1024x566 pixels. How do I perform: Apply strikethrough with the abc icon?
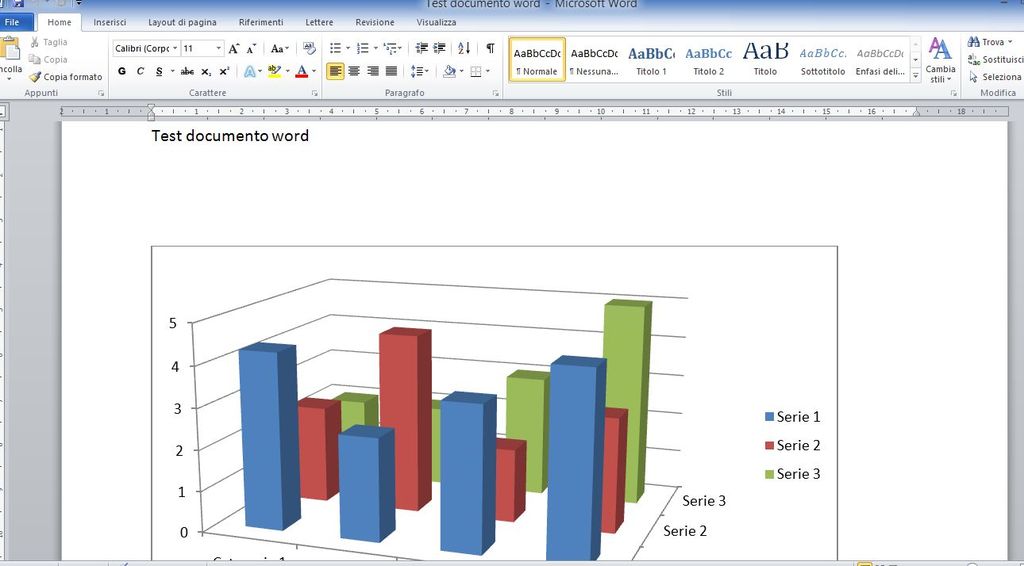click(187, 71)
